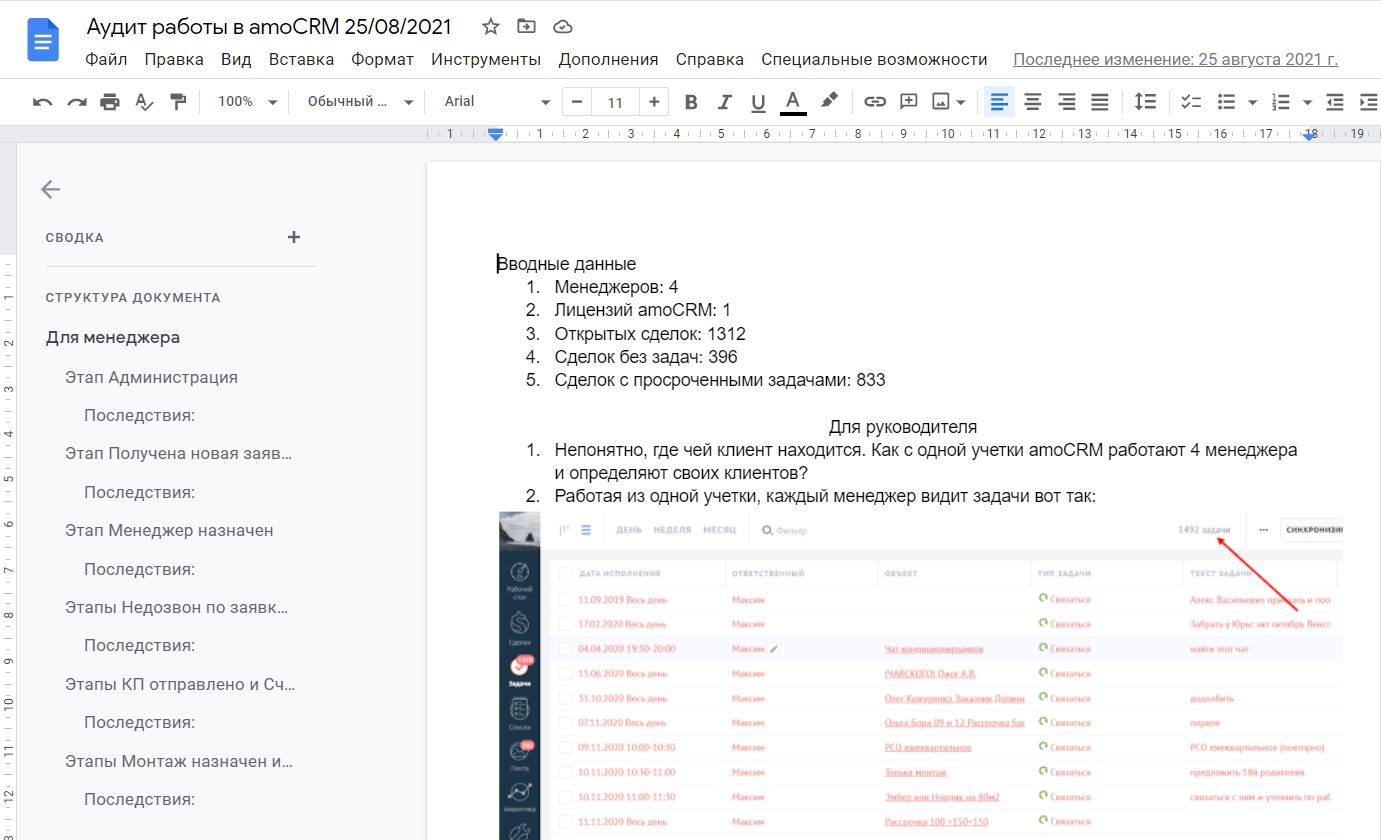
Task: Click the Add comment icon
Action: tap(908, 102)
